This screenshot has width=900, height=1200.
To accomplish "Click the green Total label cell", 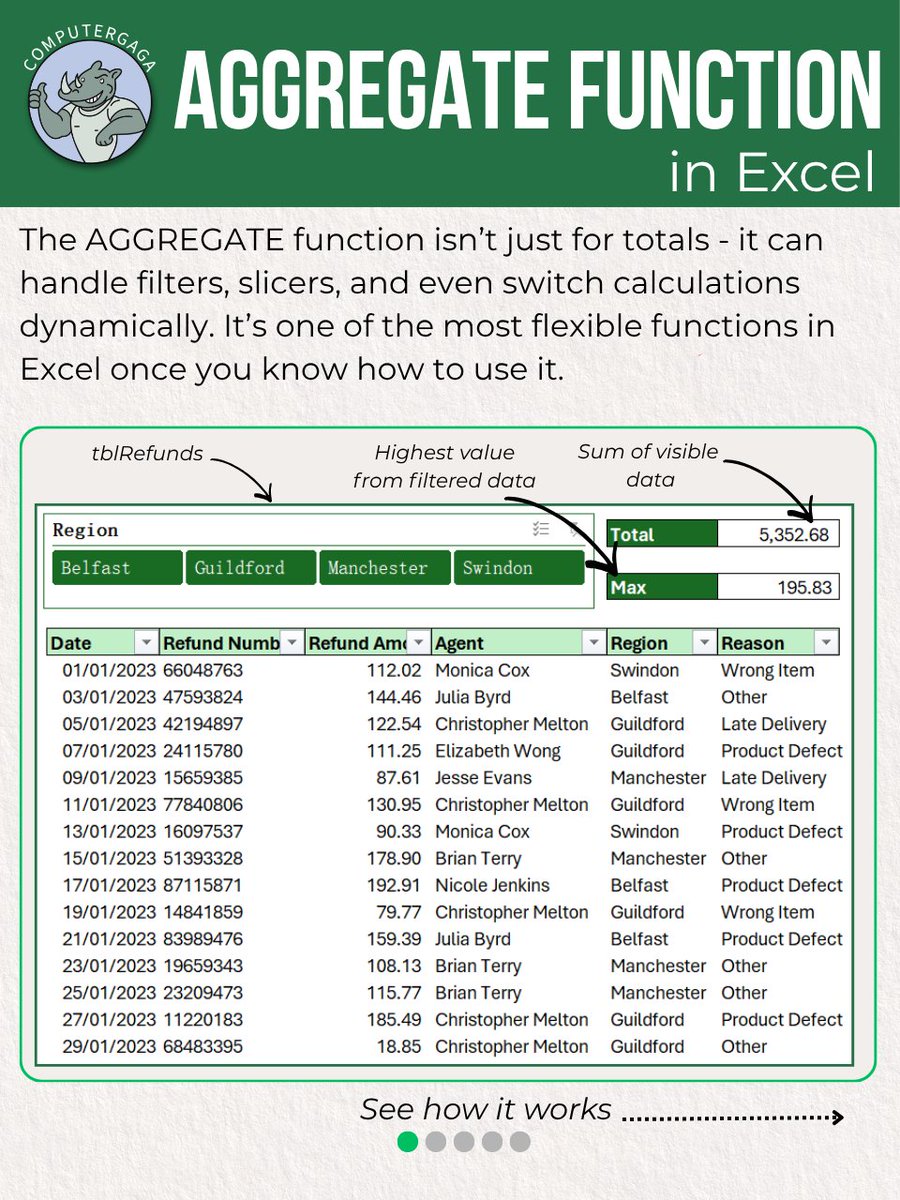I will pyautogui.click(x=662, y=534).
